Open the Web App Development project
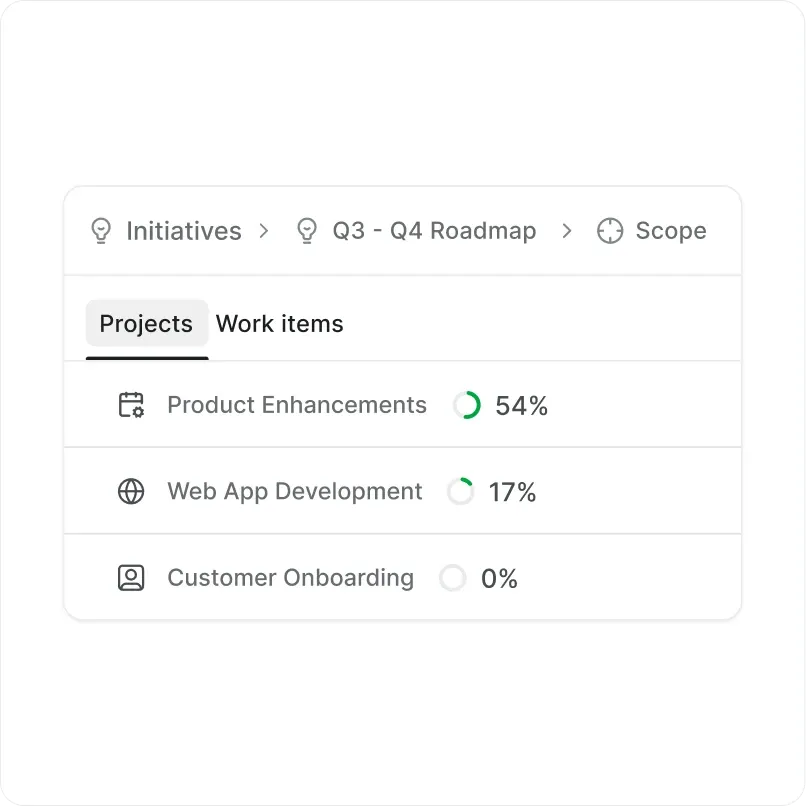 tap(295, 491)
